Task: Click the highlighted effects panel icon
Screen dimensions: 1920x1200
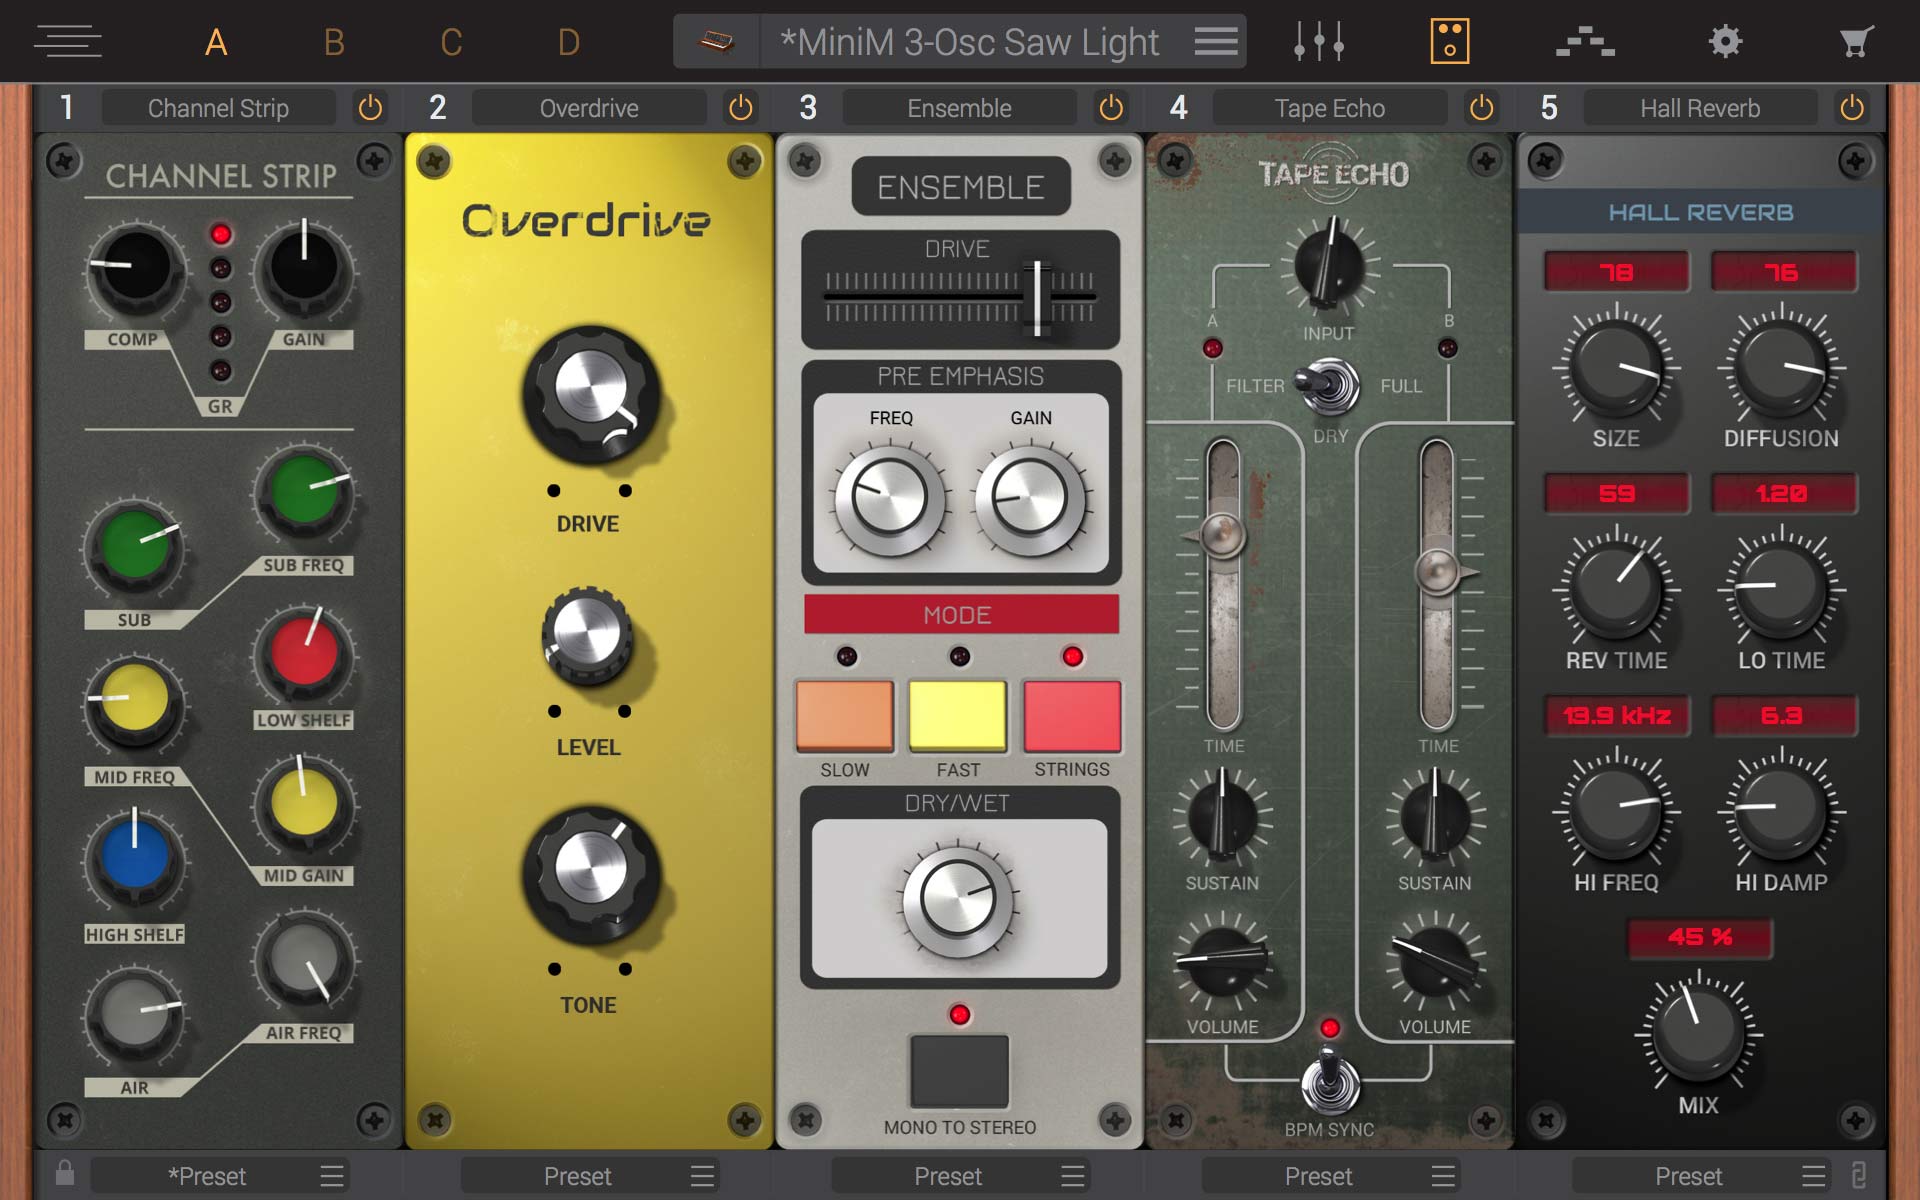Action: (1449, 42)
